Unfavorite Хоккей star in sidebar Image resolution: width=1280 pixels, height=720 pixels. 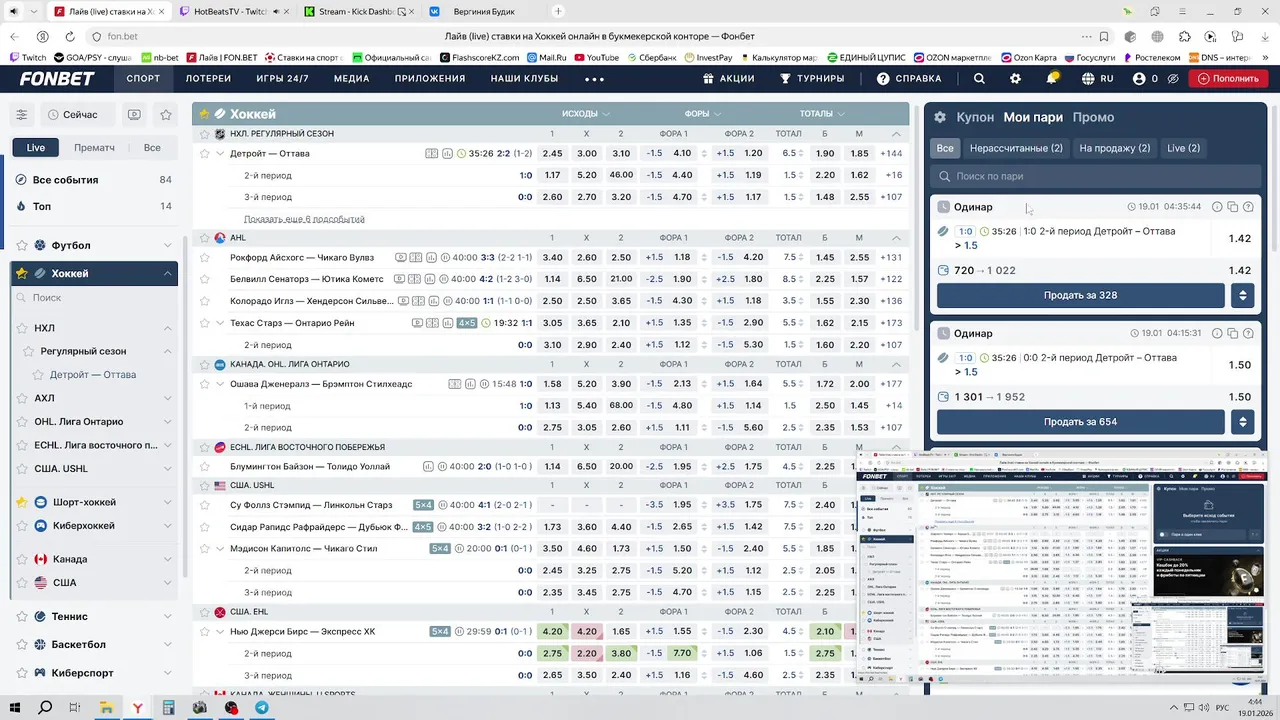[x=21, y=273]
